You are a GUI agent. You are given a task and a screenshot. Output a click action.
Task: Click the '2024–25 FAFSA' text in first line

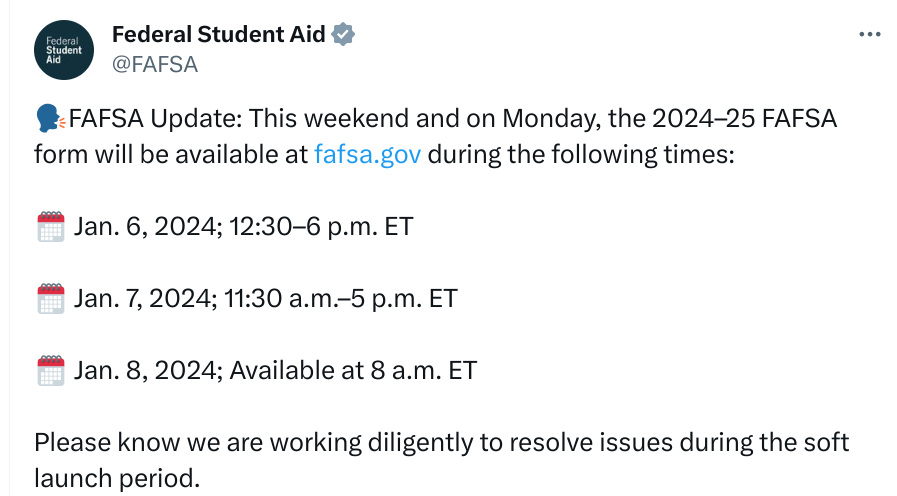(x=744, y=119)
